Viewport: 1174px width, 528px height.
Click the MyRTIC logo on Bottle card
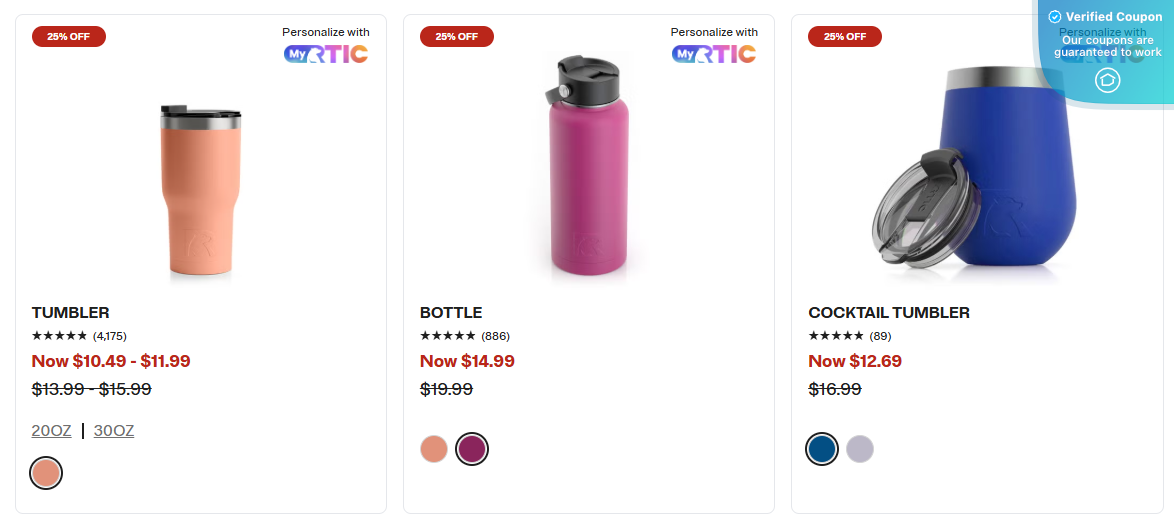(714, 54)
